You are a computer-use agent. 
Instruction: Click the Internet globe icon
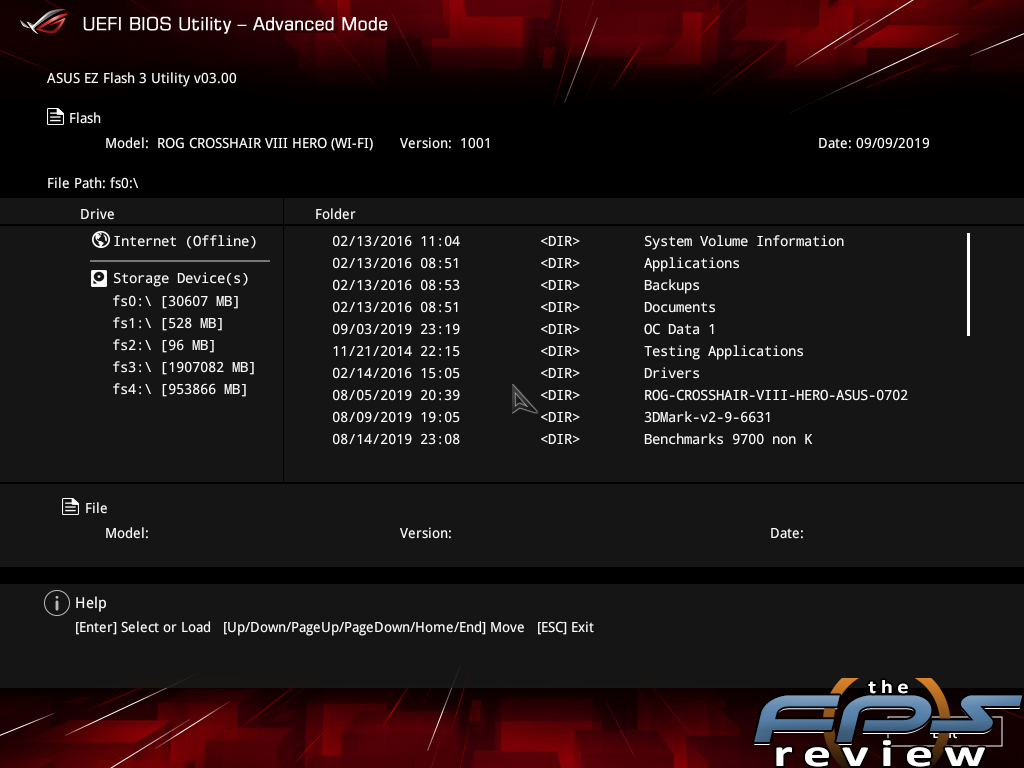pyautogui.click(x=101, y=240)
